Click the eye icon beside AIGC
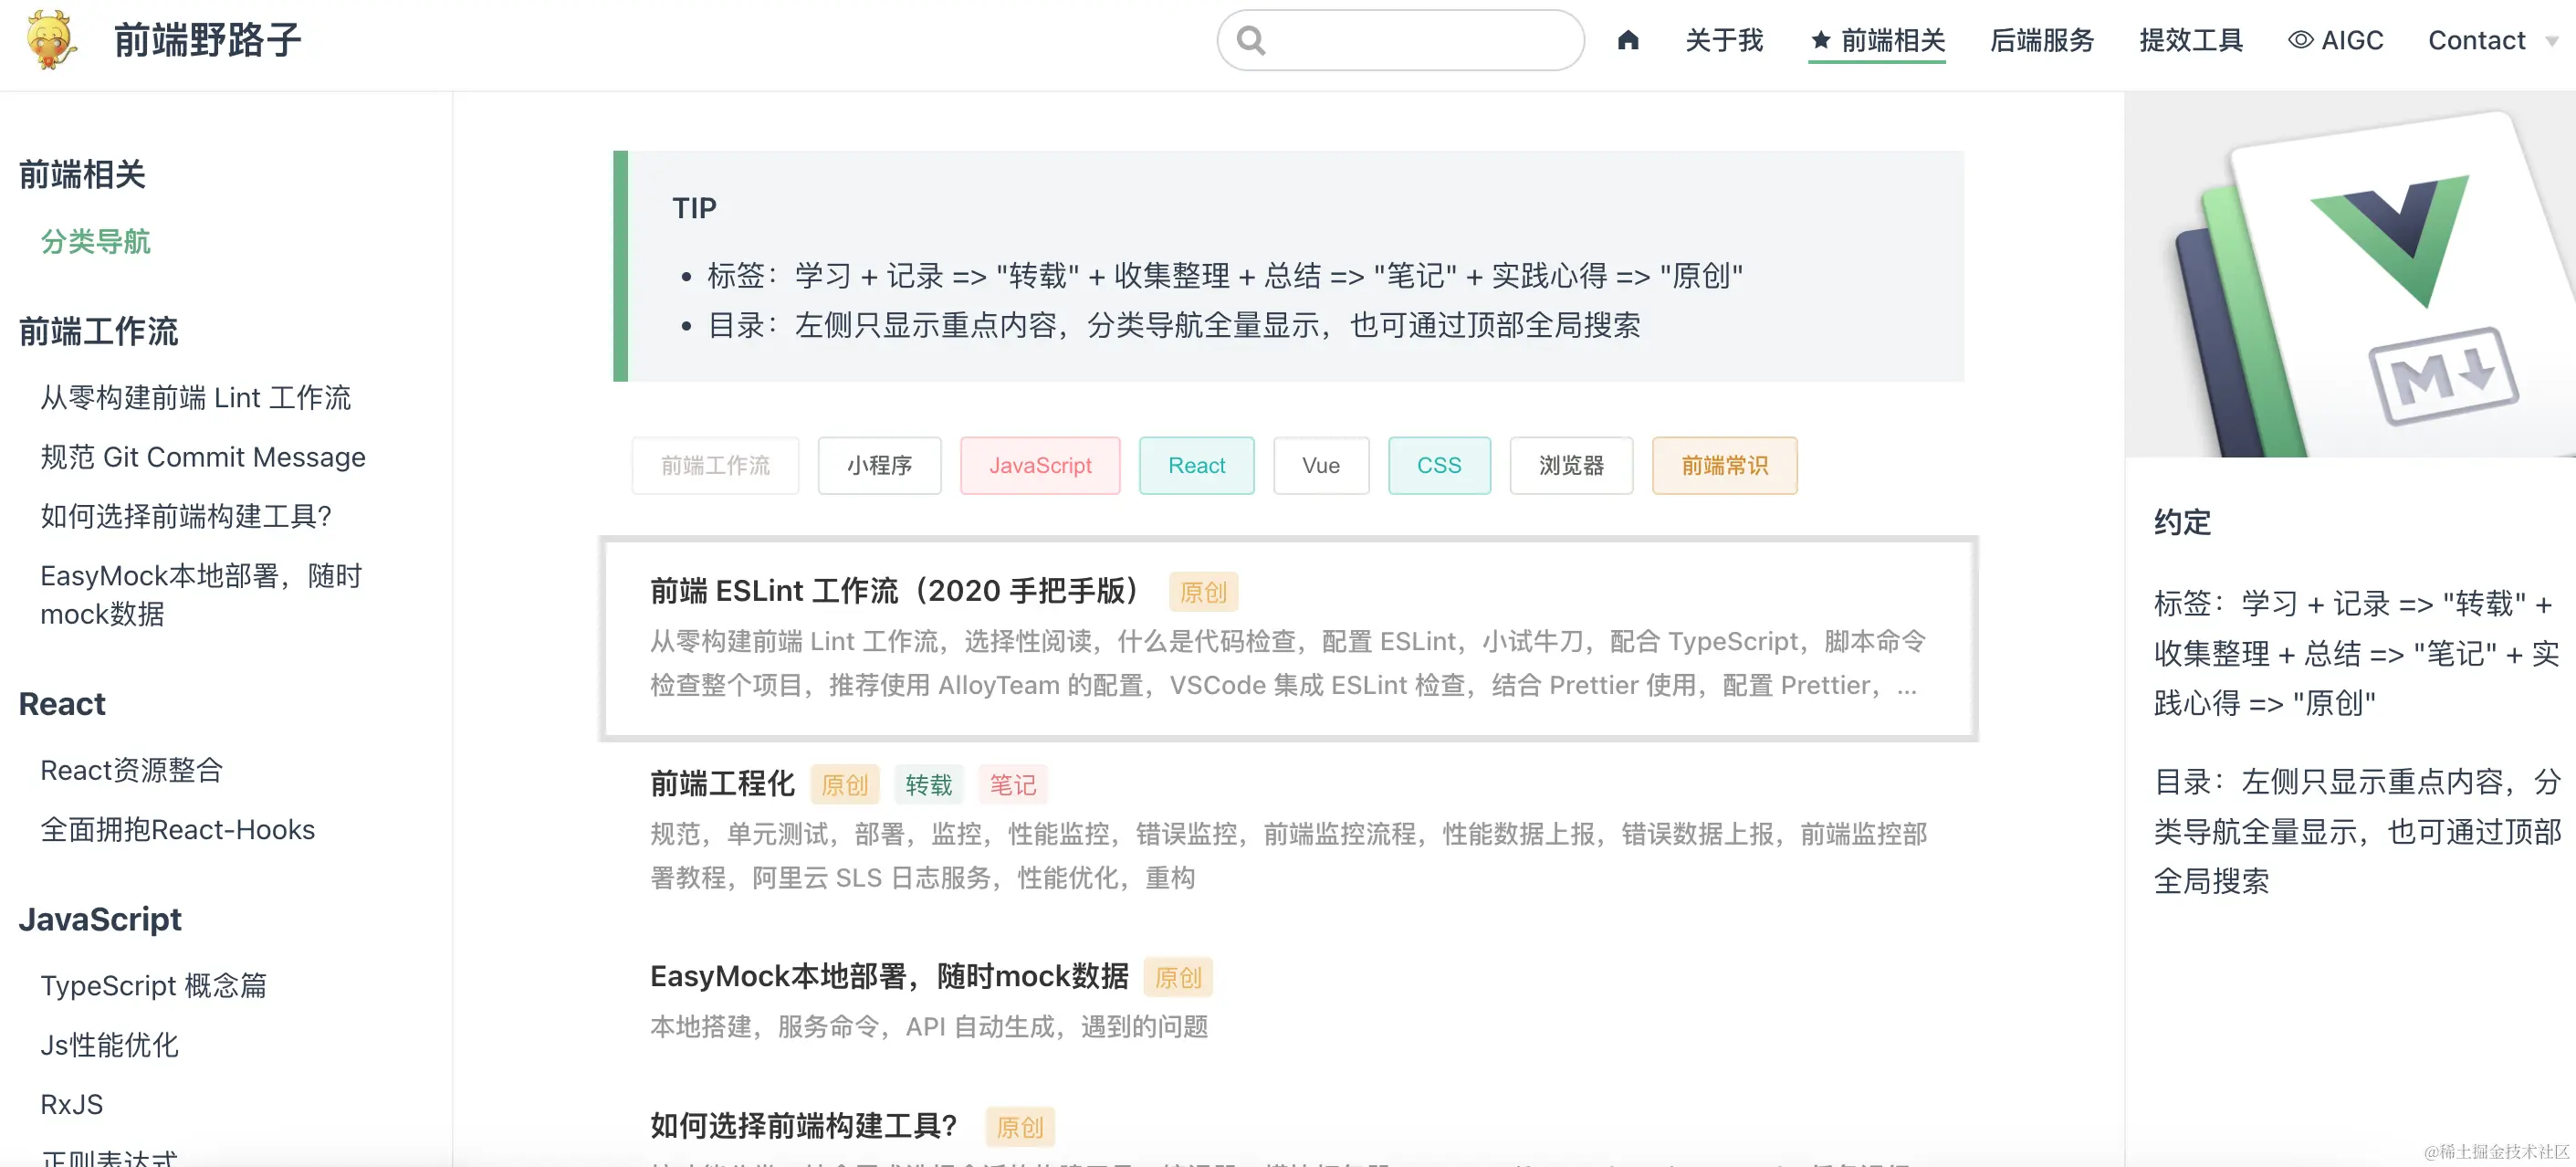This screenshot has height=1167, width=2576. 2300,40
